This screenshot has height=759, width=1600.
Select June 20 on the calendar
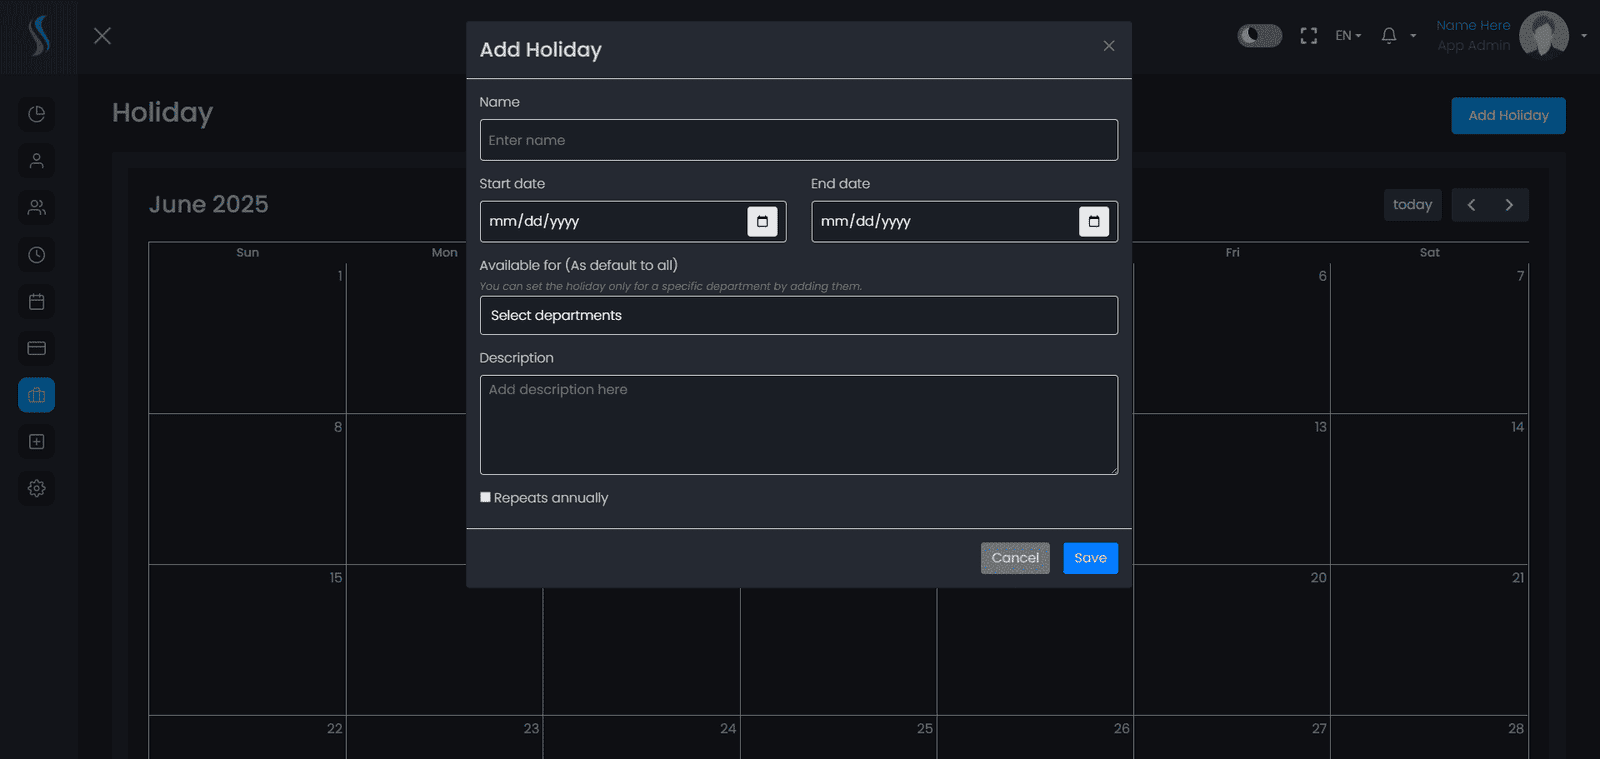click(1232, 640)
